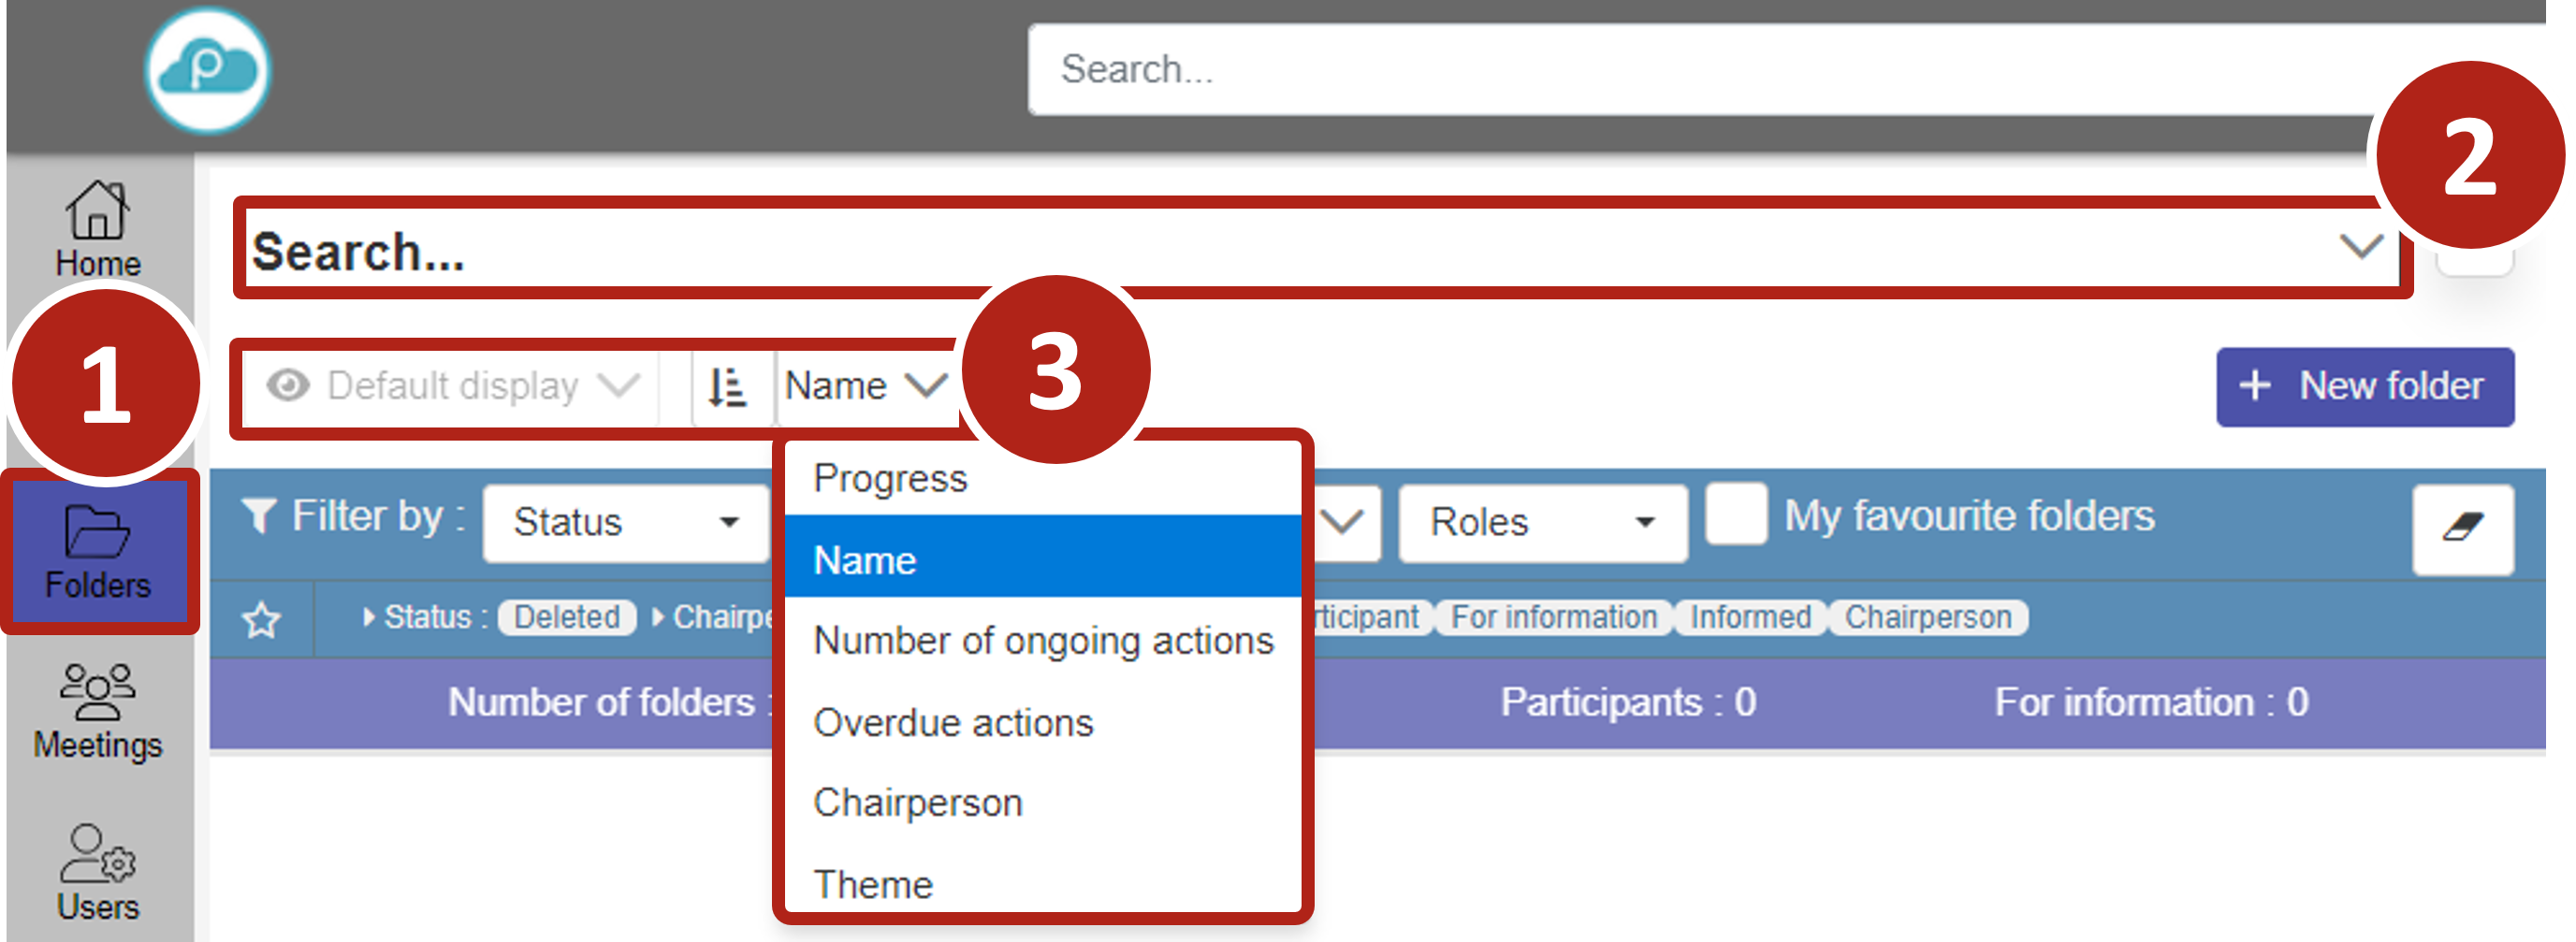Open the Meetings section
The image size is (2576, 942).
[97, 711]
